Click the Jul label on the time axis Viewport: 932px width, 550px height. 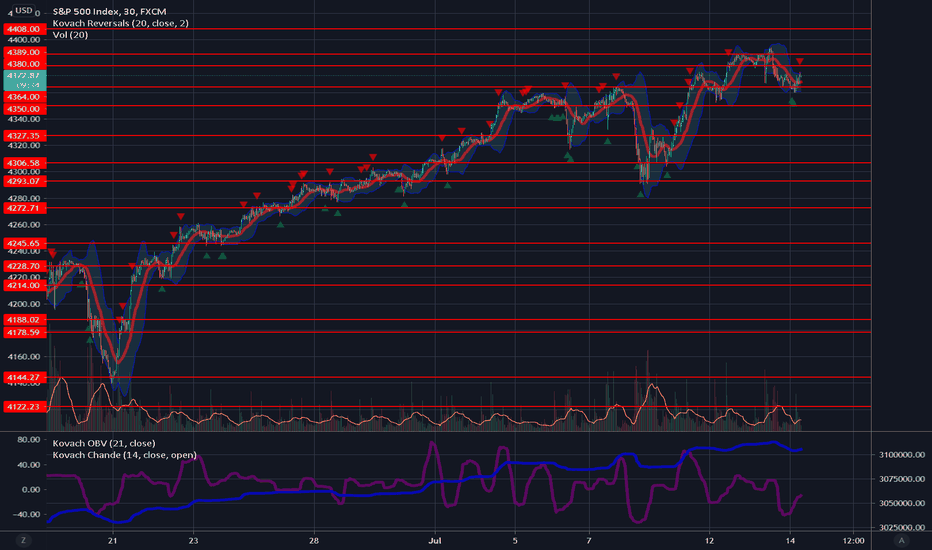point(435,540)
